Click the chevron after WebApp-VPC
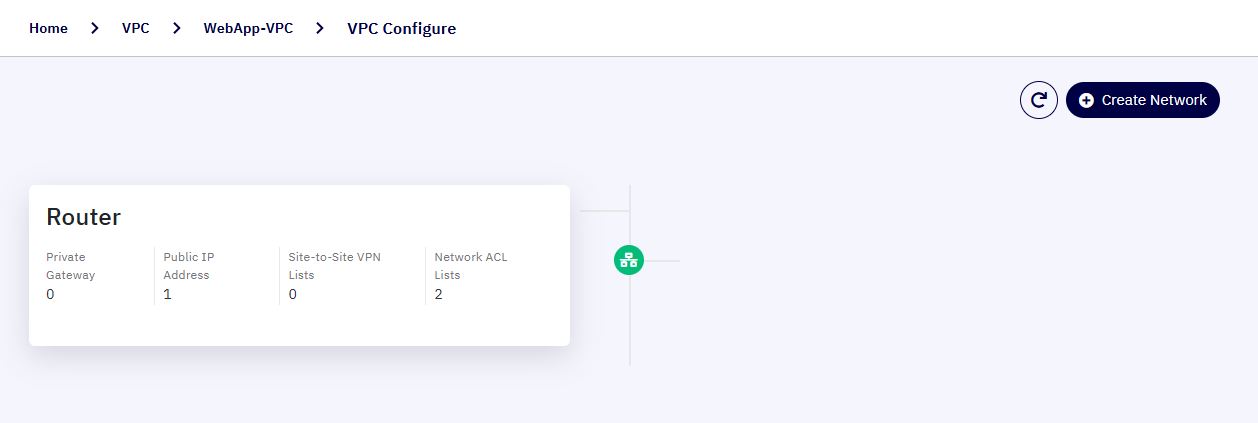Image resolution: width=1258 pixels, height=423 pixels. click(320, 28)
